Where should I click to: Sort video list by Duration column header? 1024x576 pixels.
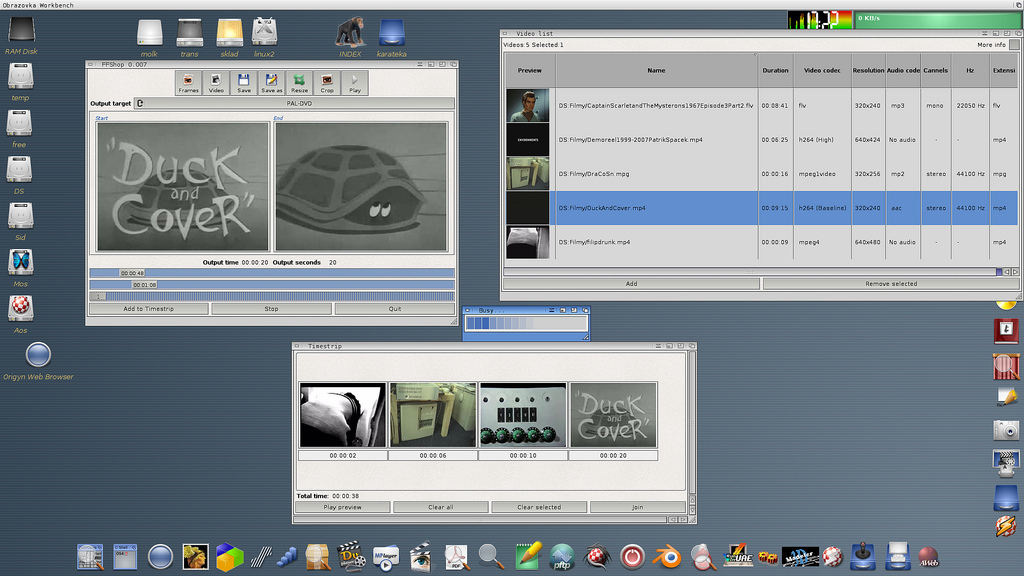(x=775, y=71)
